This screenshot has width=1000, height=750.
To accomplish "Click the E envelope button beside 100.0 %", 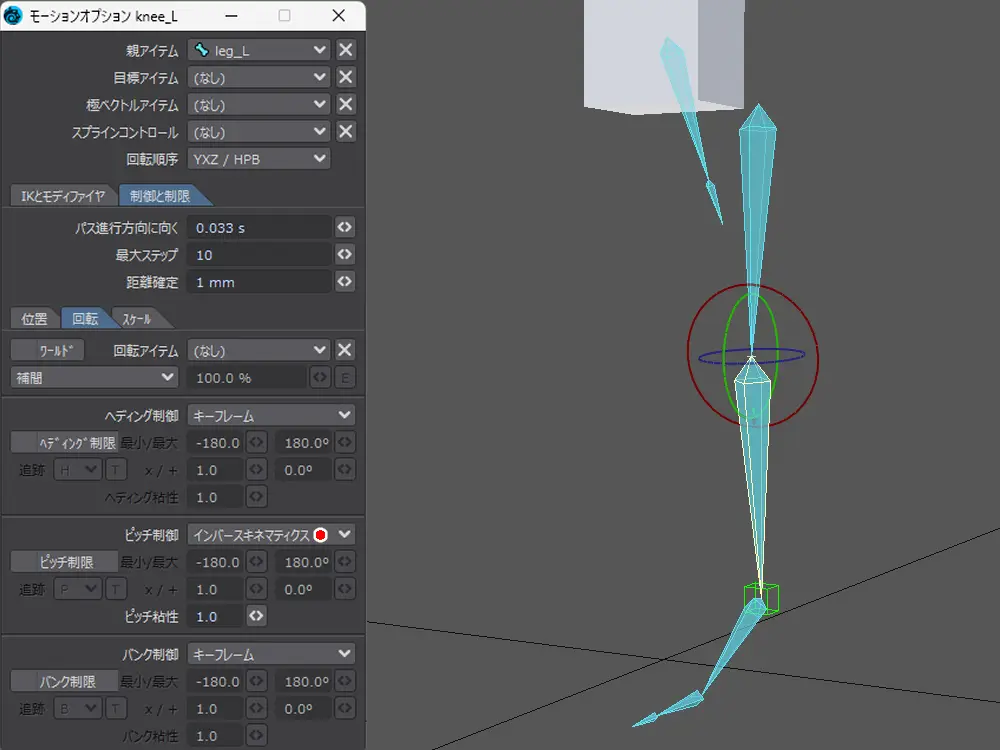I will (x=345, y=377).
